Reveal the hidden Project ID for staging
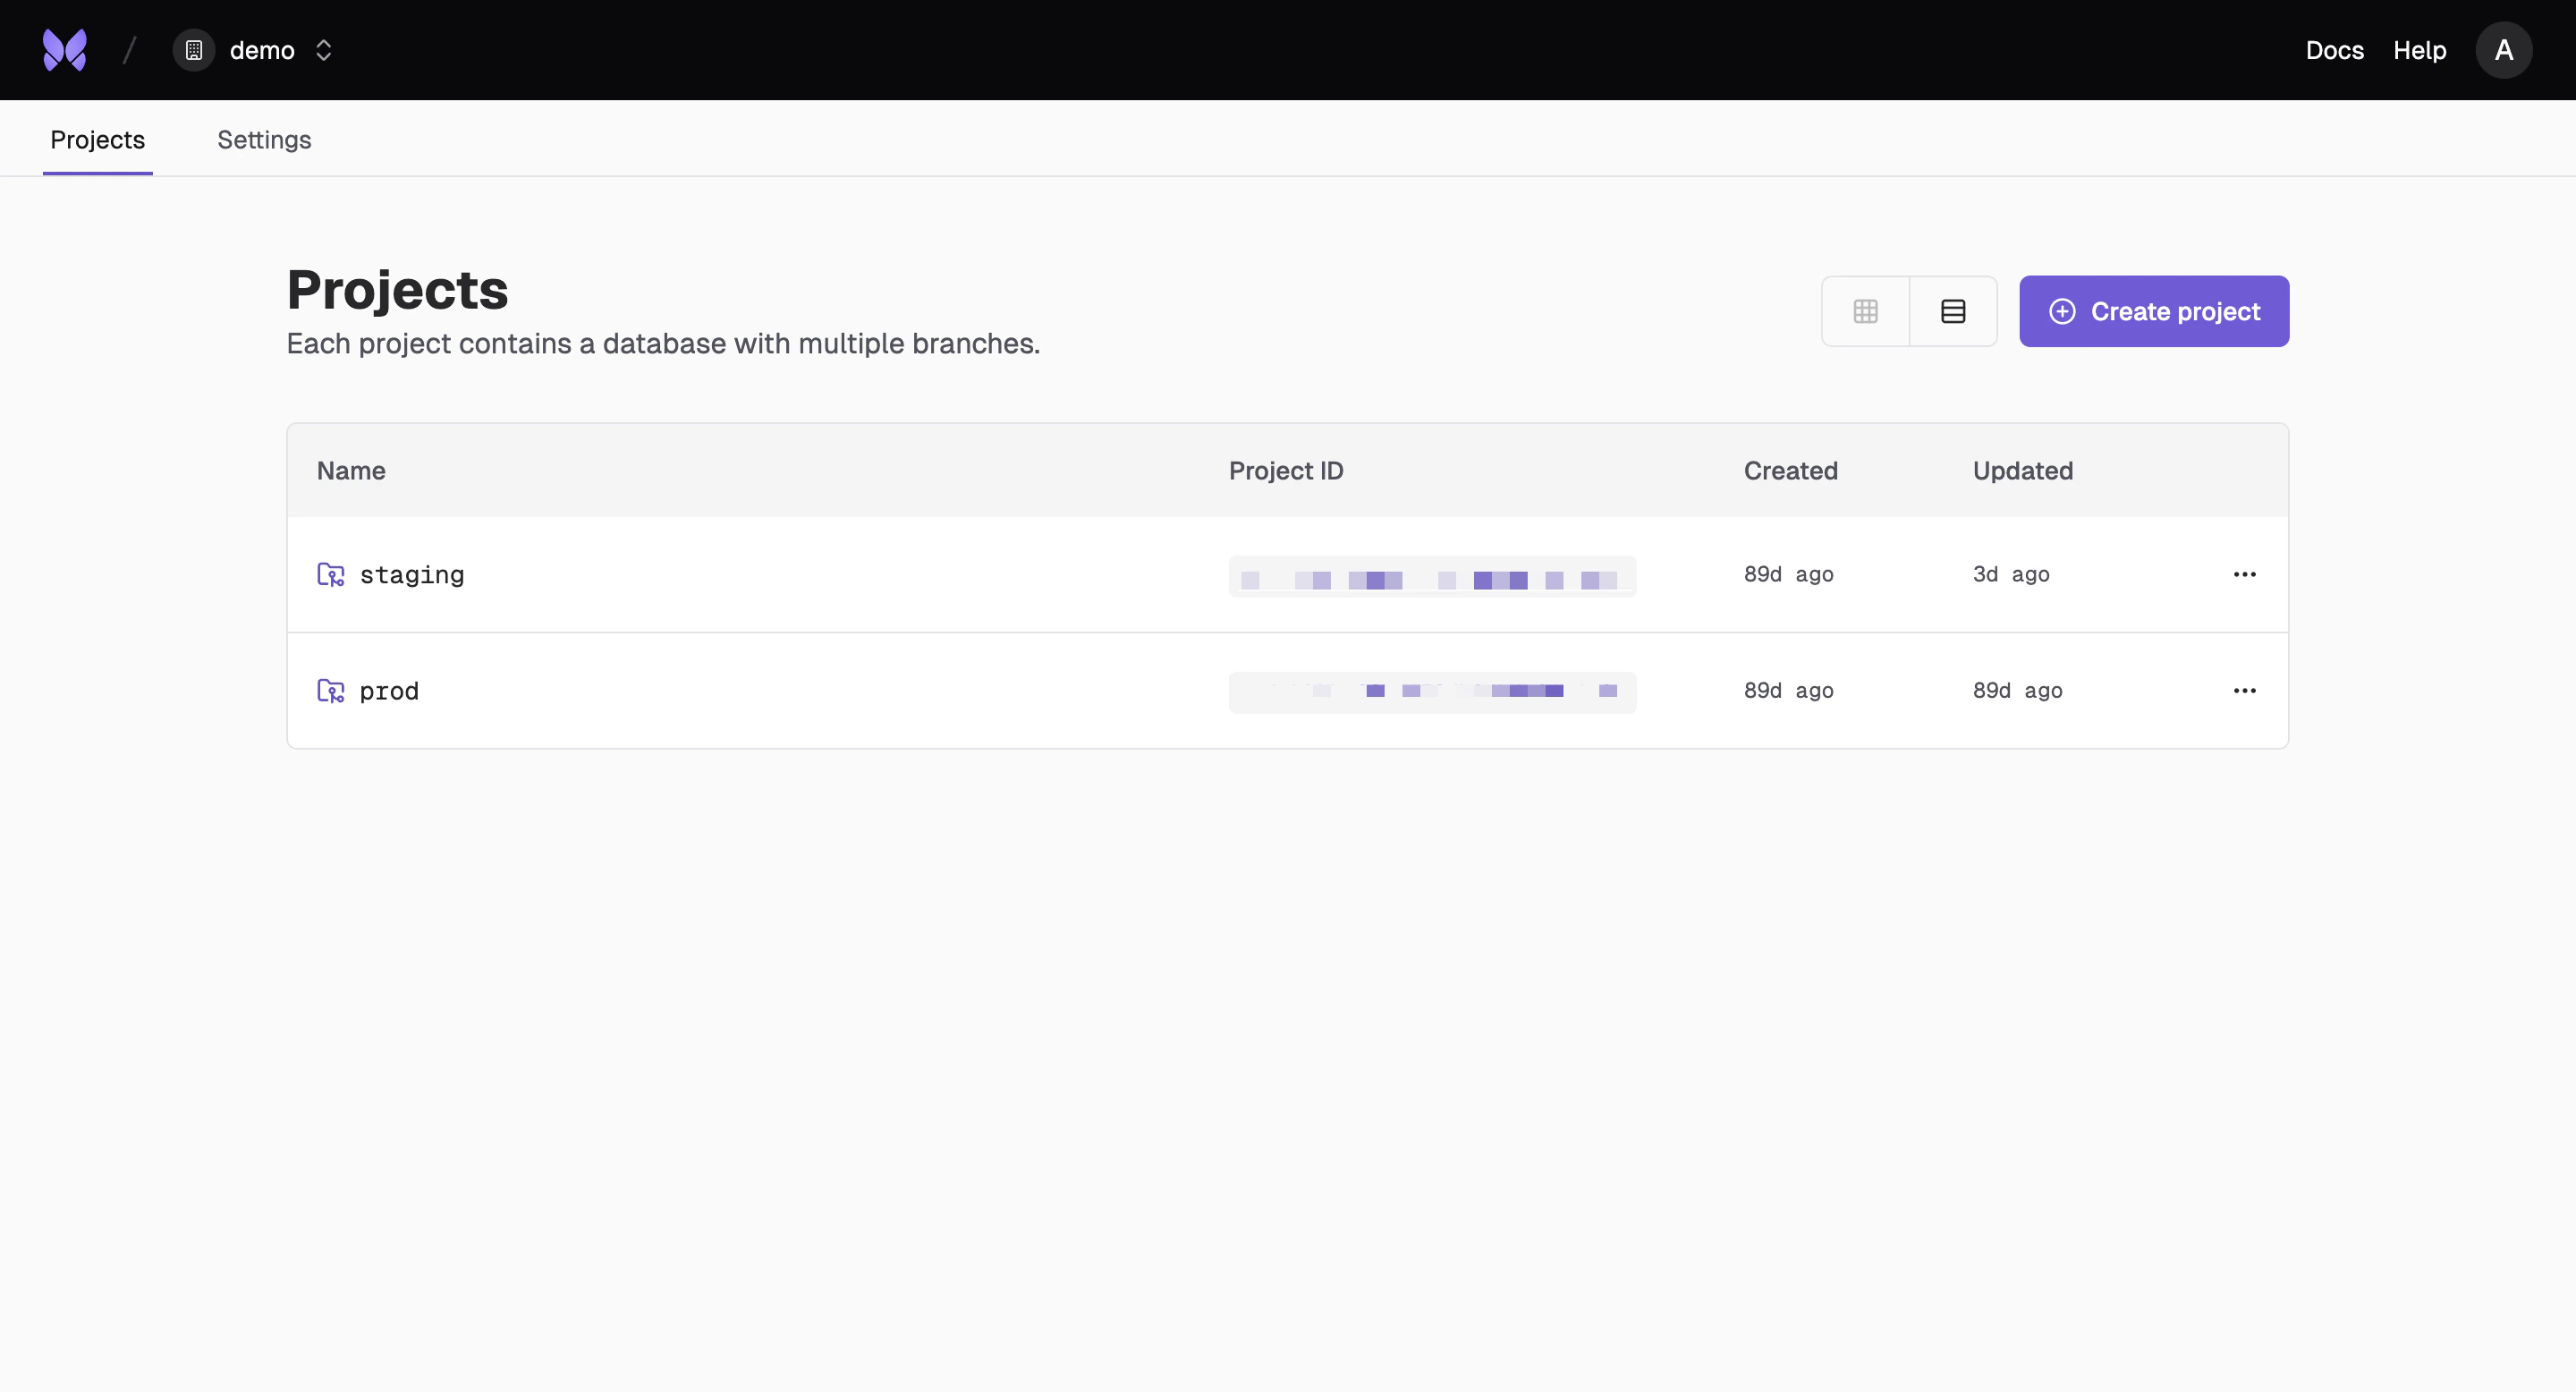2576x1392 pixels. (1432, 577)
